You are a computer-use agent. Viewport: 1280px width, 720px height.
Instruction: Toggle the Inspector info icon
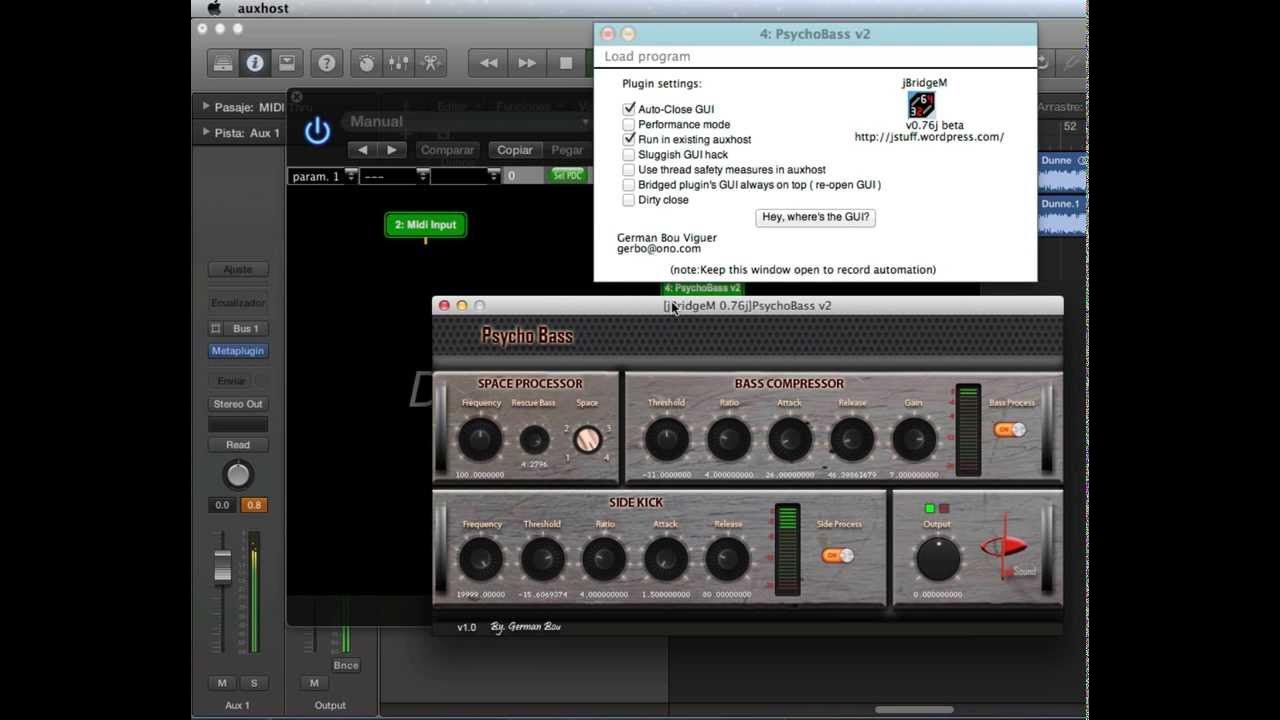click(x=254, y=63)
